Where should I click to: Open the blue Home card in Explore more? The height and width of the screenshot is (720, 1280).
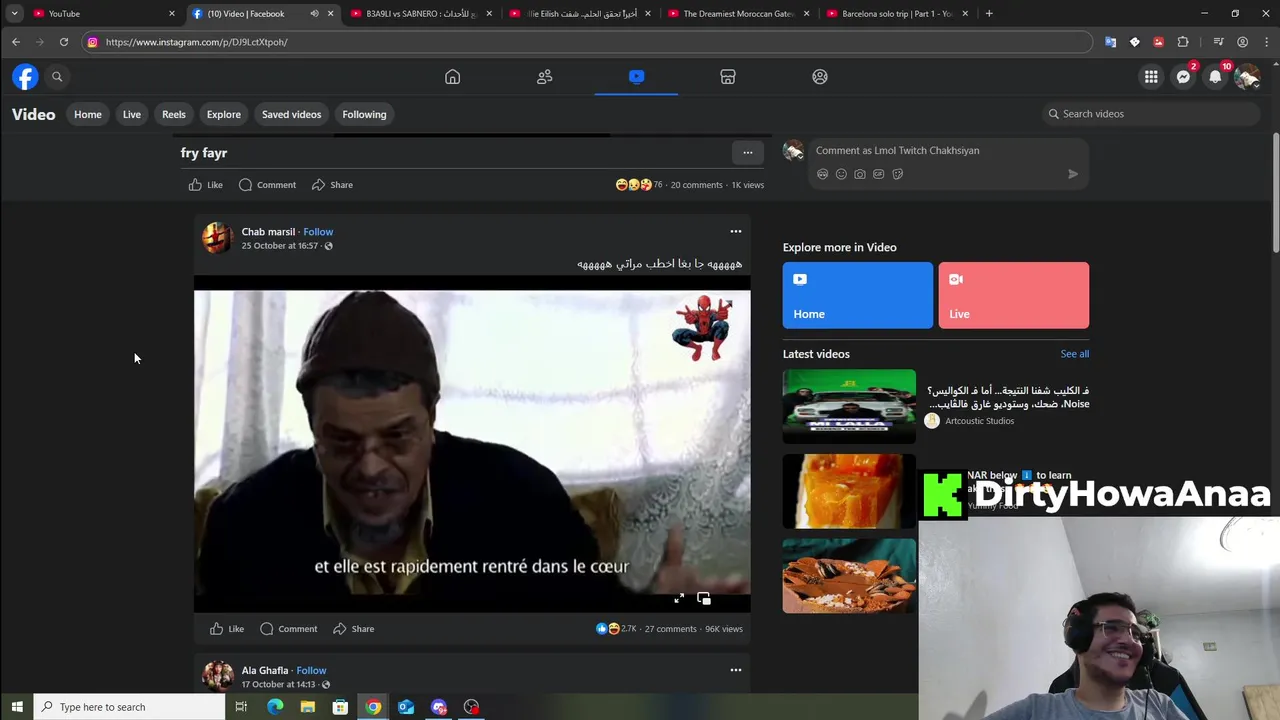coord(858,295)
